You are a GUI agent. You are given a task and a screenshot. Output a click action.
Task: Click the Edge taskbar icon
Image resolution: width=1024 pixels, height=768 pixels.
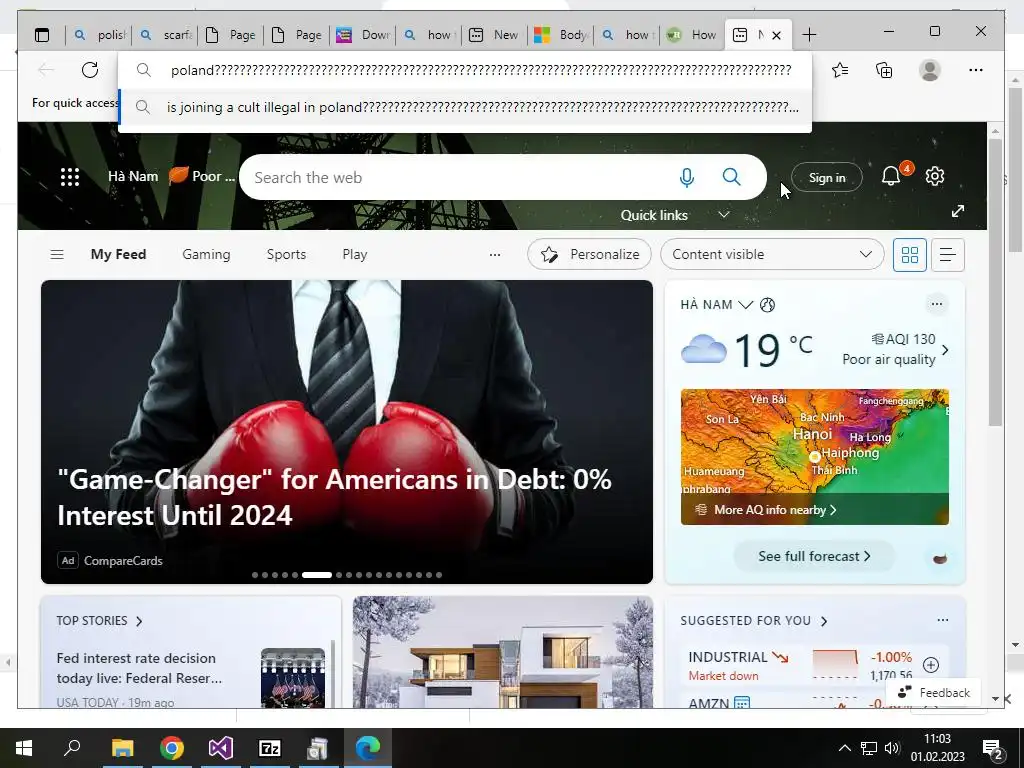tap(368, 748)
